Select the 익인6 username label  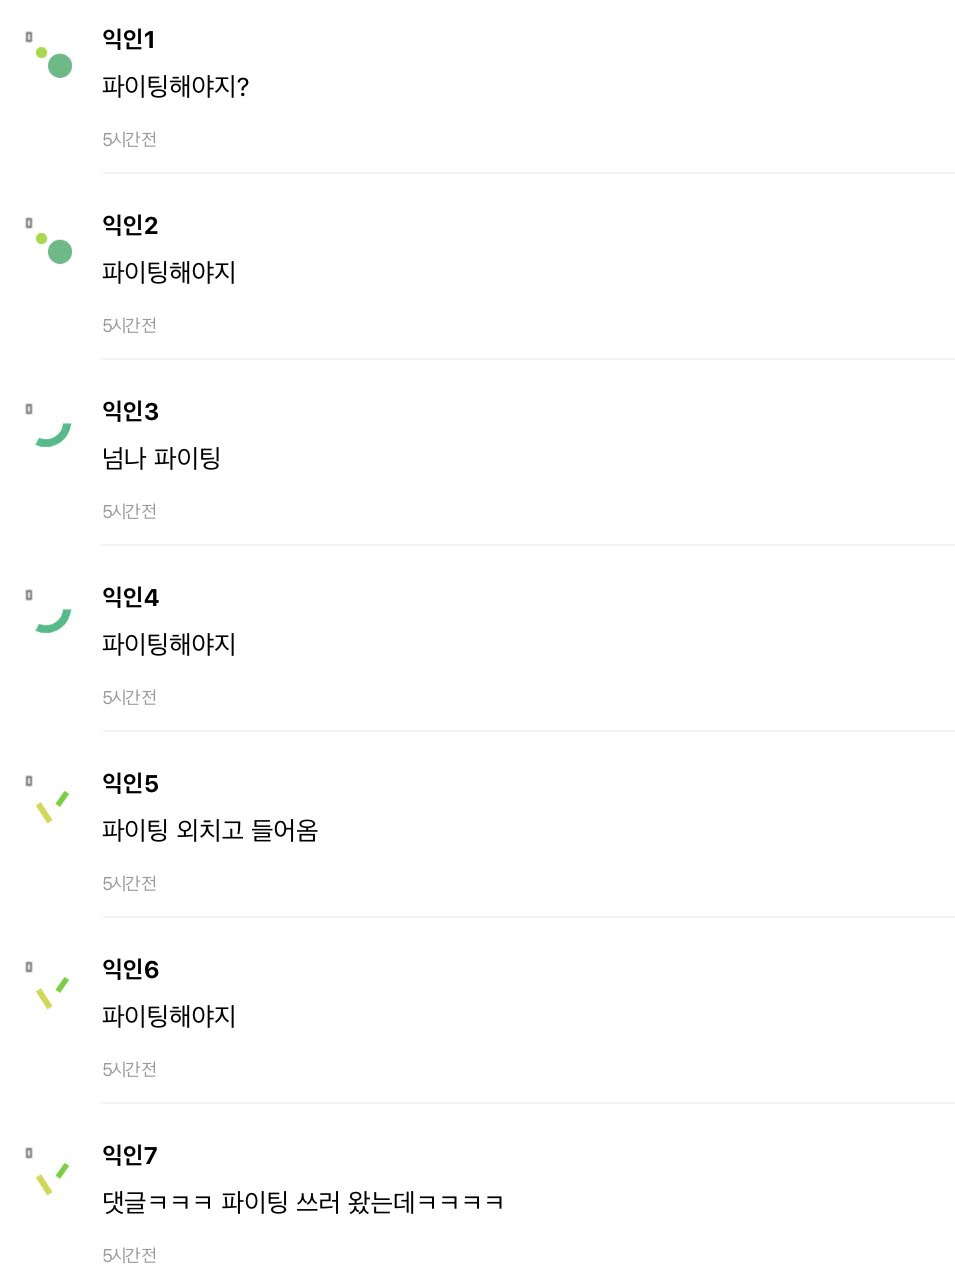point(130,969)
